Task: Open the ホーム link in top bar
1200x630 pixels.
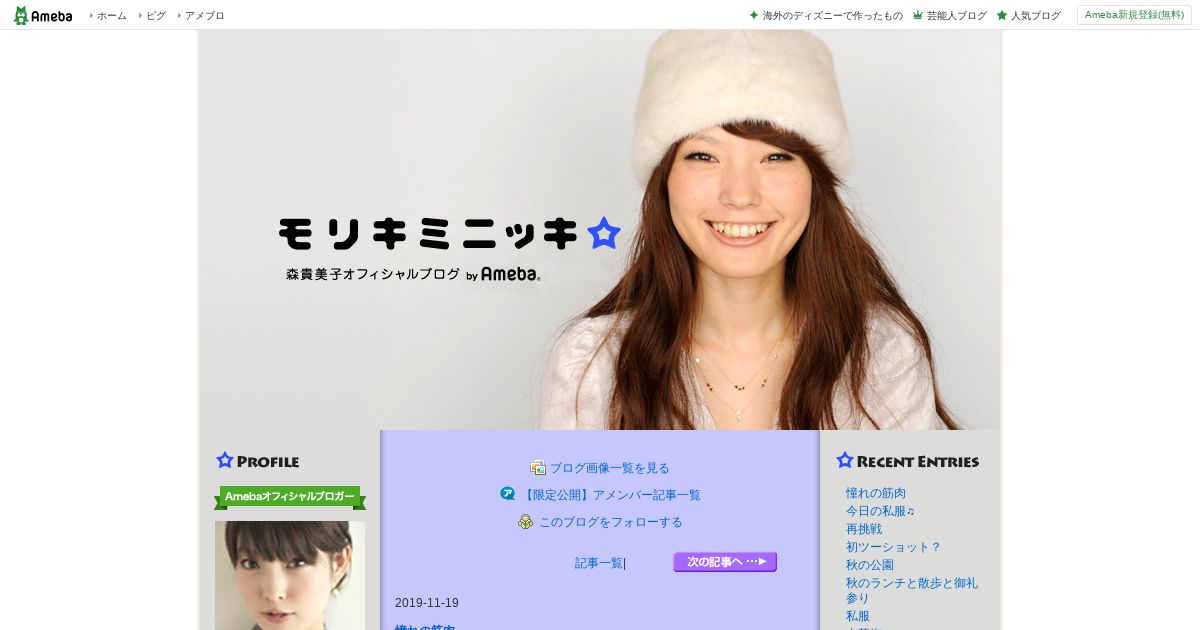Action: [112, 16]
